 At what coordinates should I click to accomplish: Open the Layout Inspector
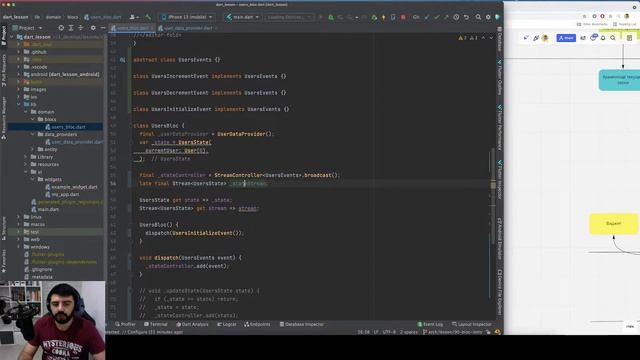tap(472, 324)
